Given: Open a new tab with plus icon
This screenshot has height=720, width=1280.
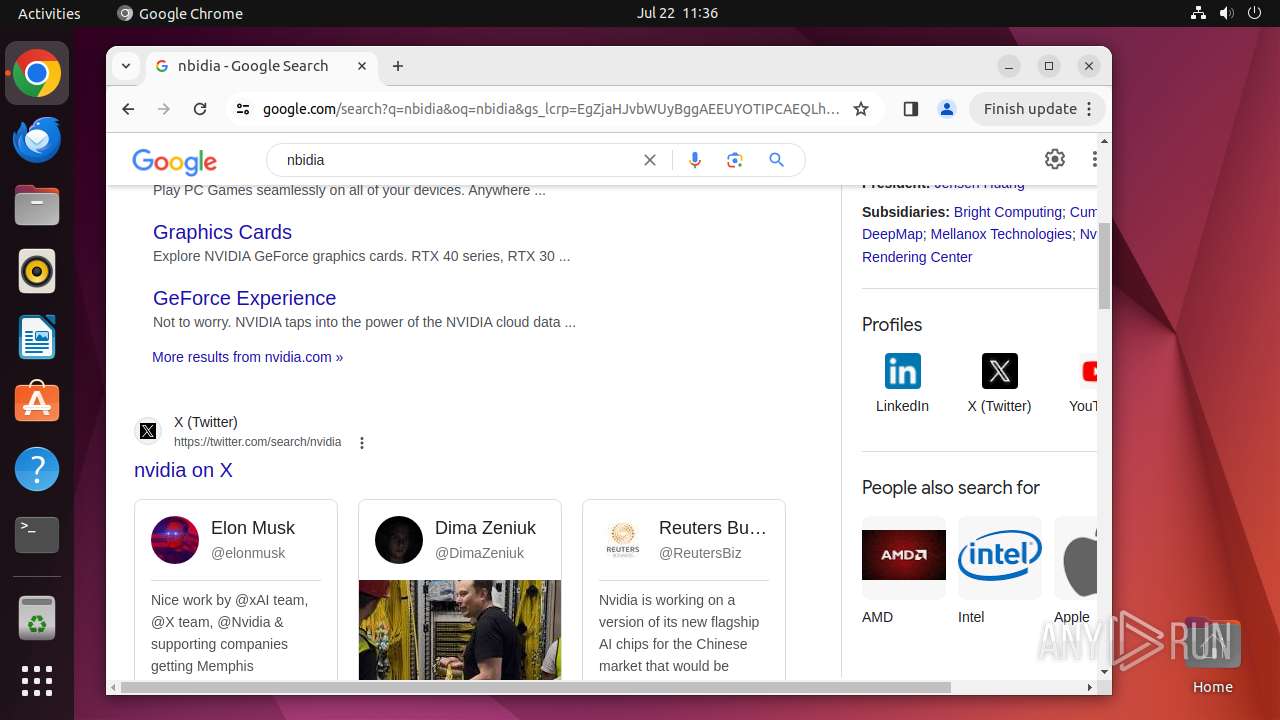Looking at the screenshot, I should click(398, 66).
